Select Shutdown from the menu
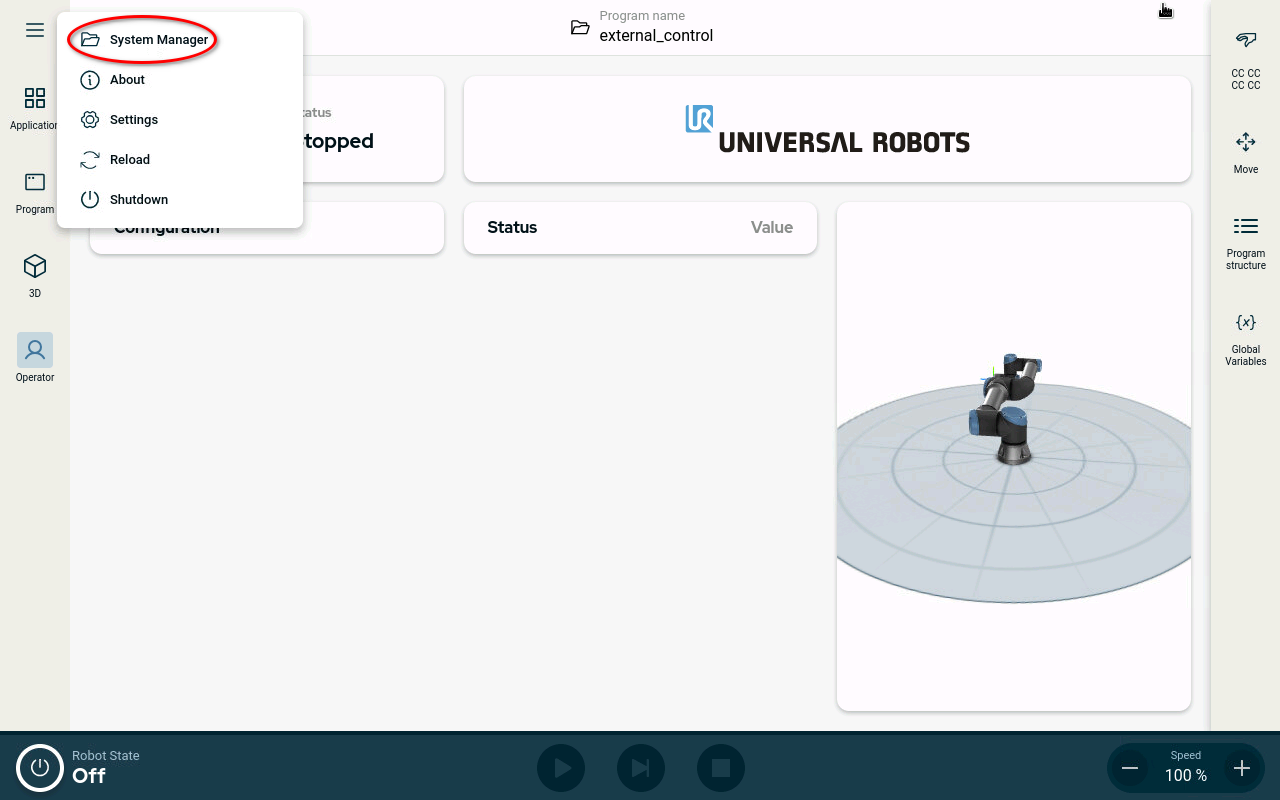 click(180, 200)
